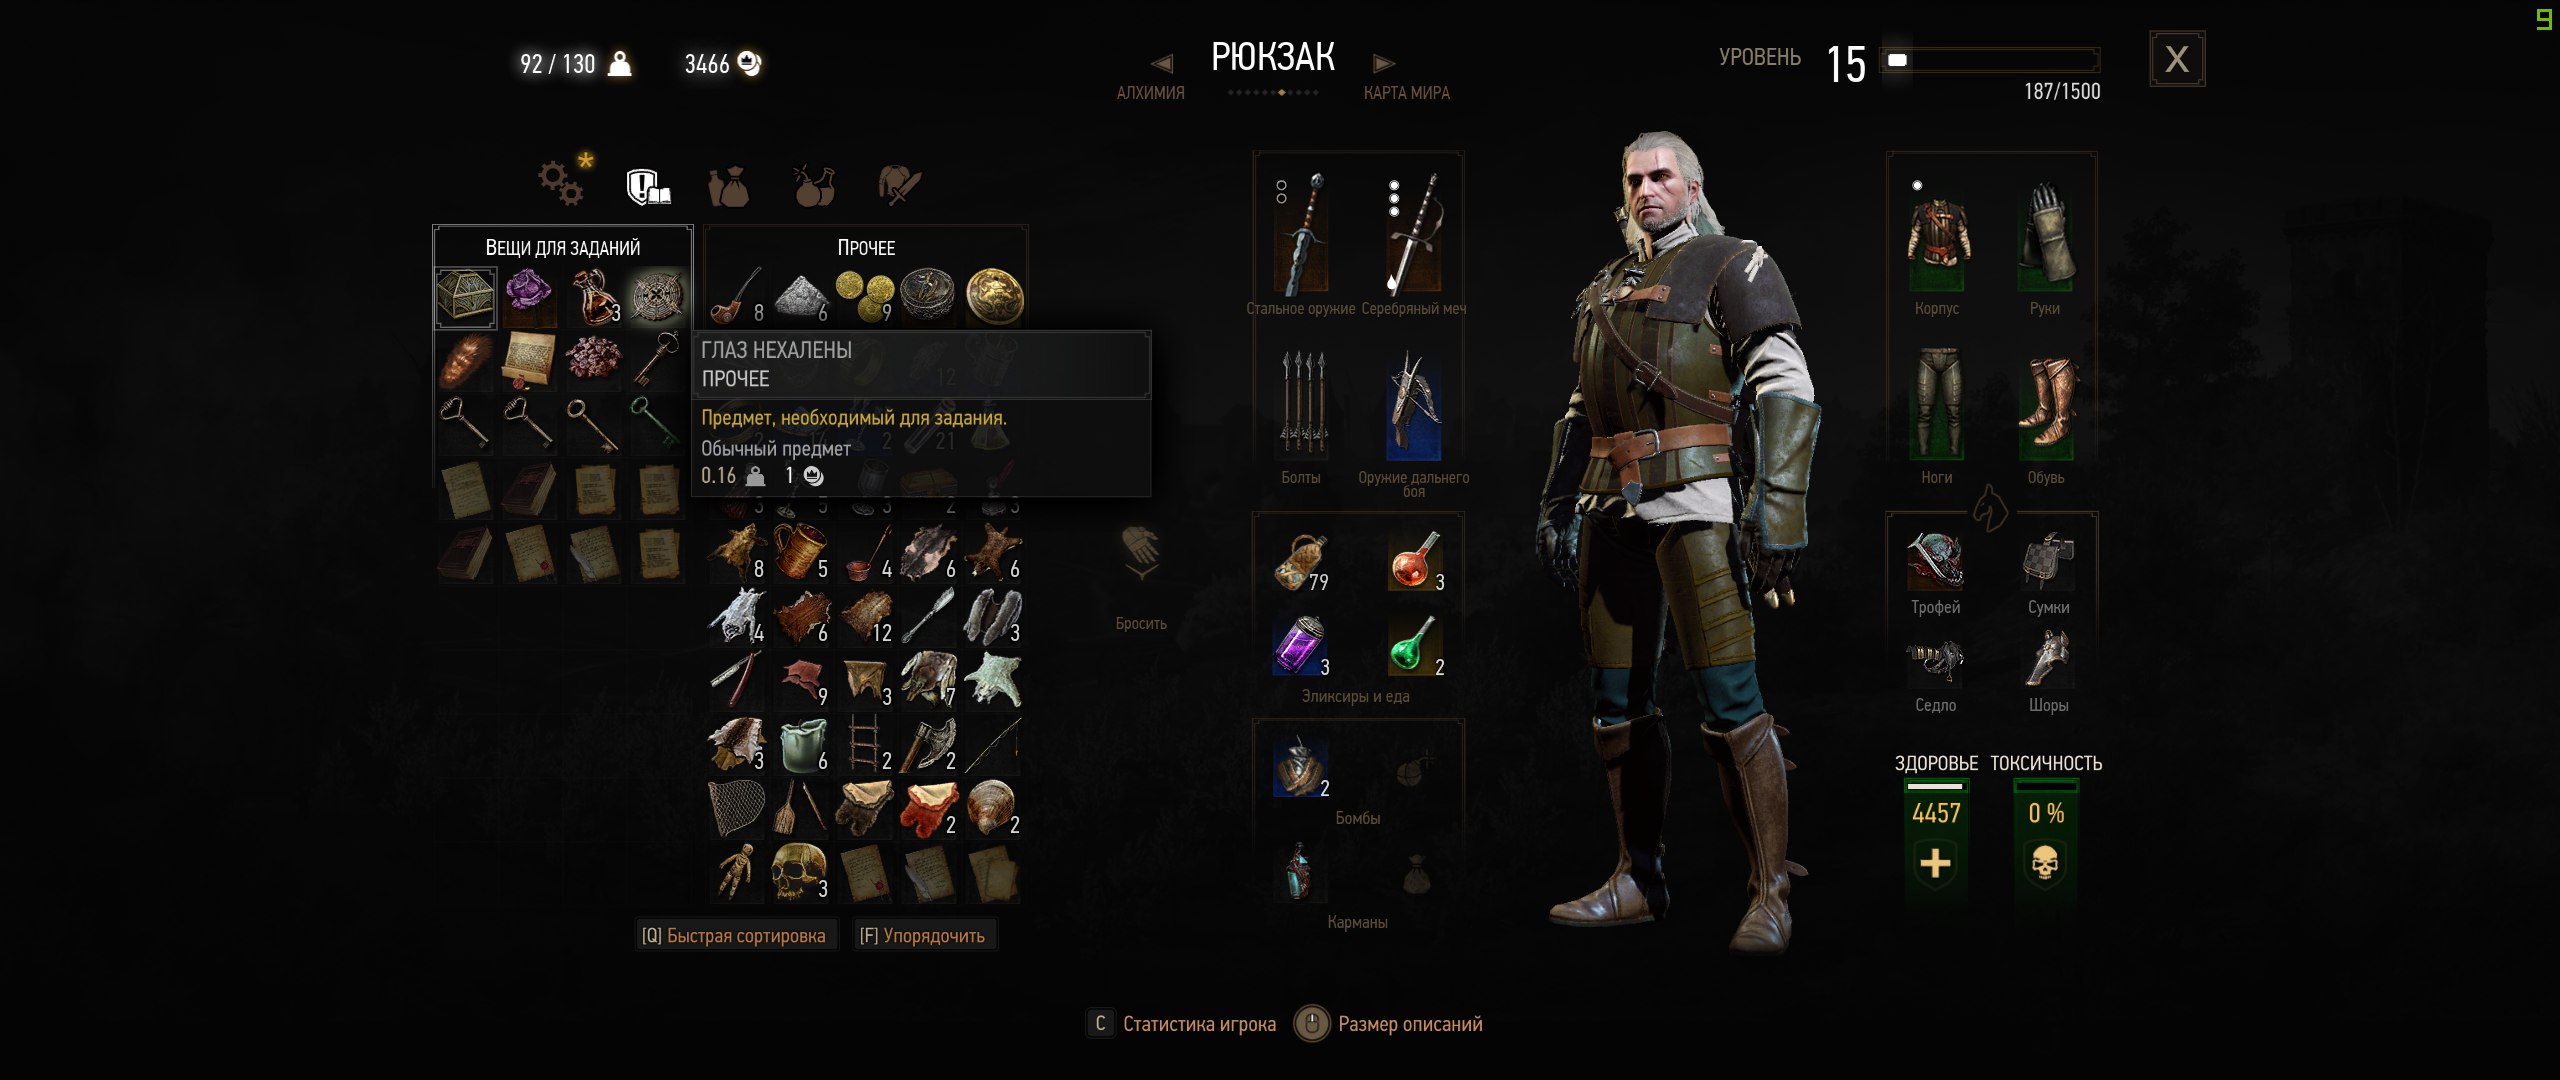
Task: Switch to the Карта мира panel
Action: point(1406,93)
